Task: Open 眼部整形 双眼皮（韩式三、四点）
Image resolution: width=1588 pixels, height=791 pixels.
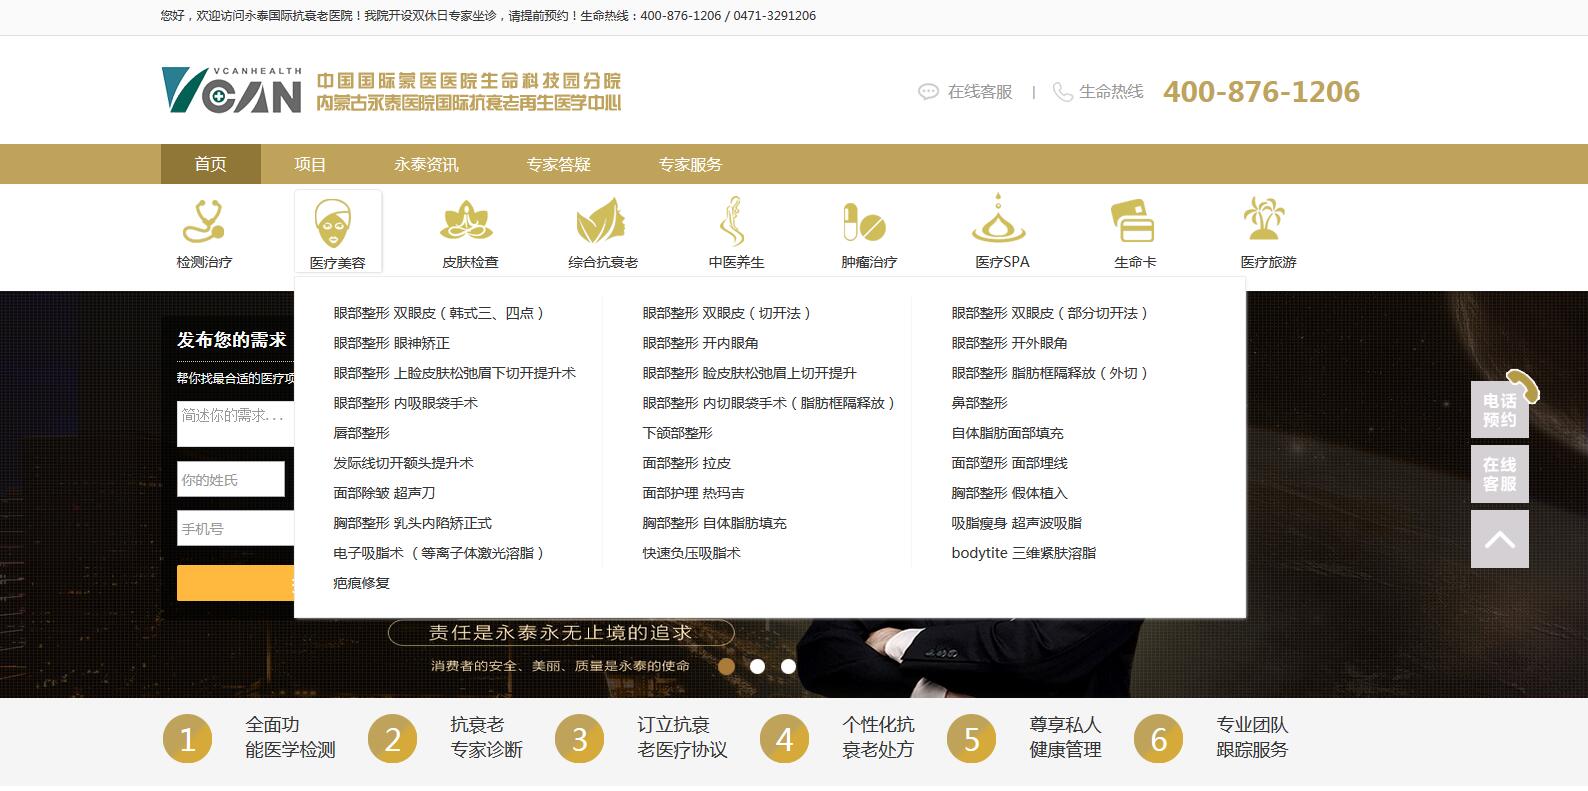Action: tap(441, 313)
